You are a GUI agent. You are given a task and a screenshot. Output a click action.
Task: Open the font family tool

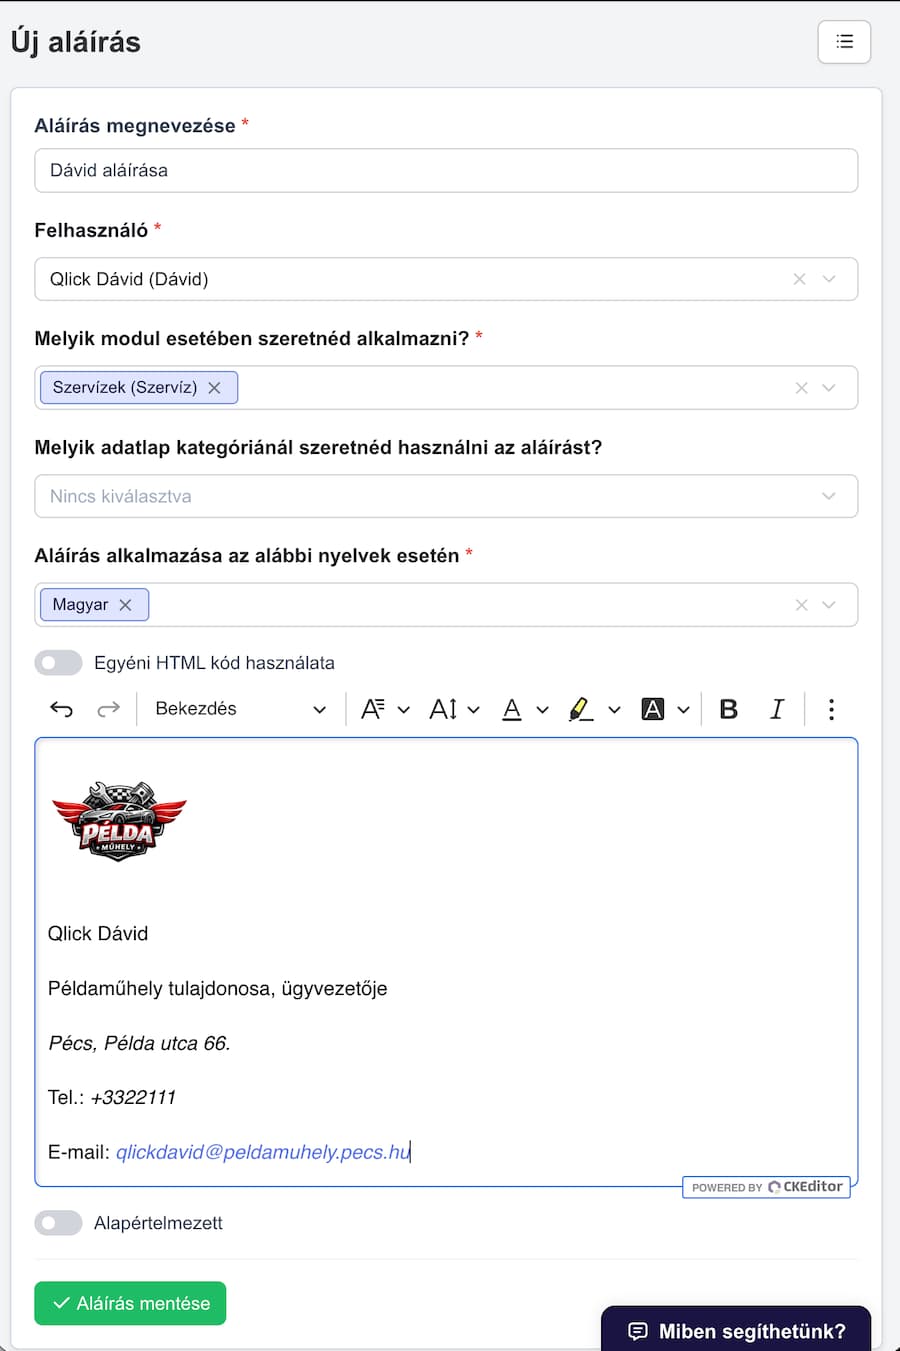pos(385,709)
